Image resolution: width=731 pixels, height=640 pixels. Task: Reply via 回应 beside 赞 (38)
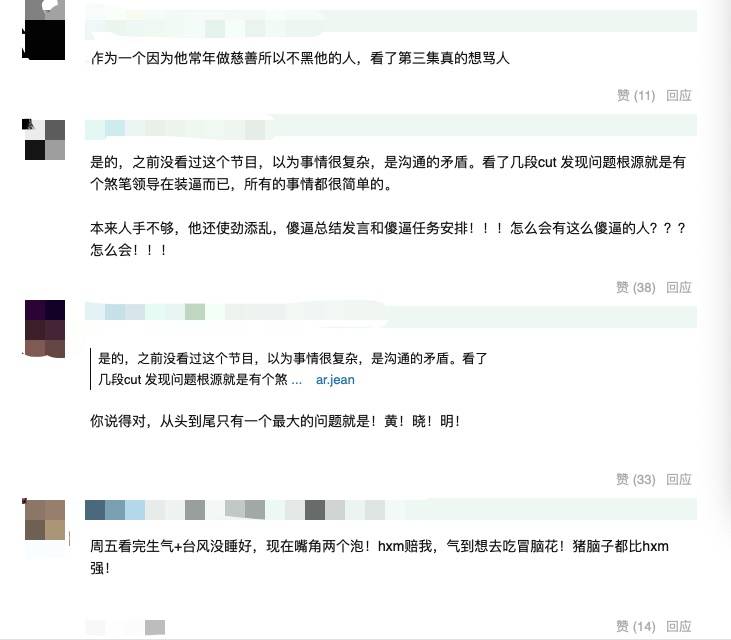click(678, 288)
